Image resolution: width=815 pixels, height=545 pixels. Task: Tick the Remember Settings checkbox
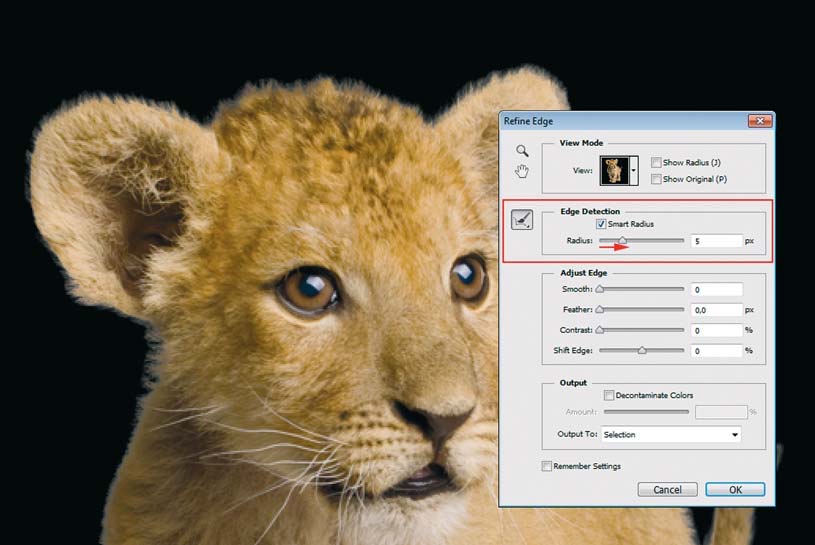point(546,466)
